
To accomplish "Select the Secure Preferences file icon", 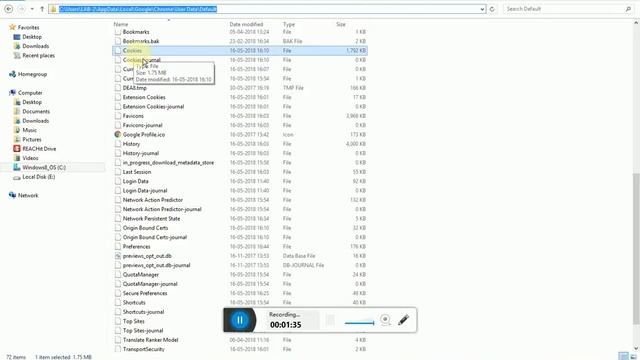I will click(118, 293).
